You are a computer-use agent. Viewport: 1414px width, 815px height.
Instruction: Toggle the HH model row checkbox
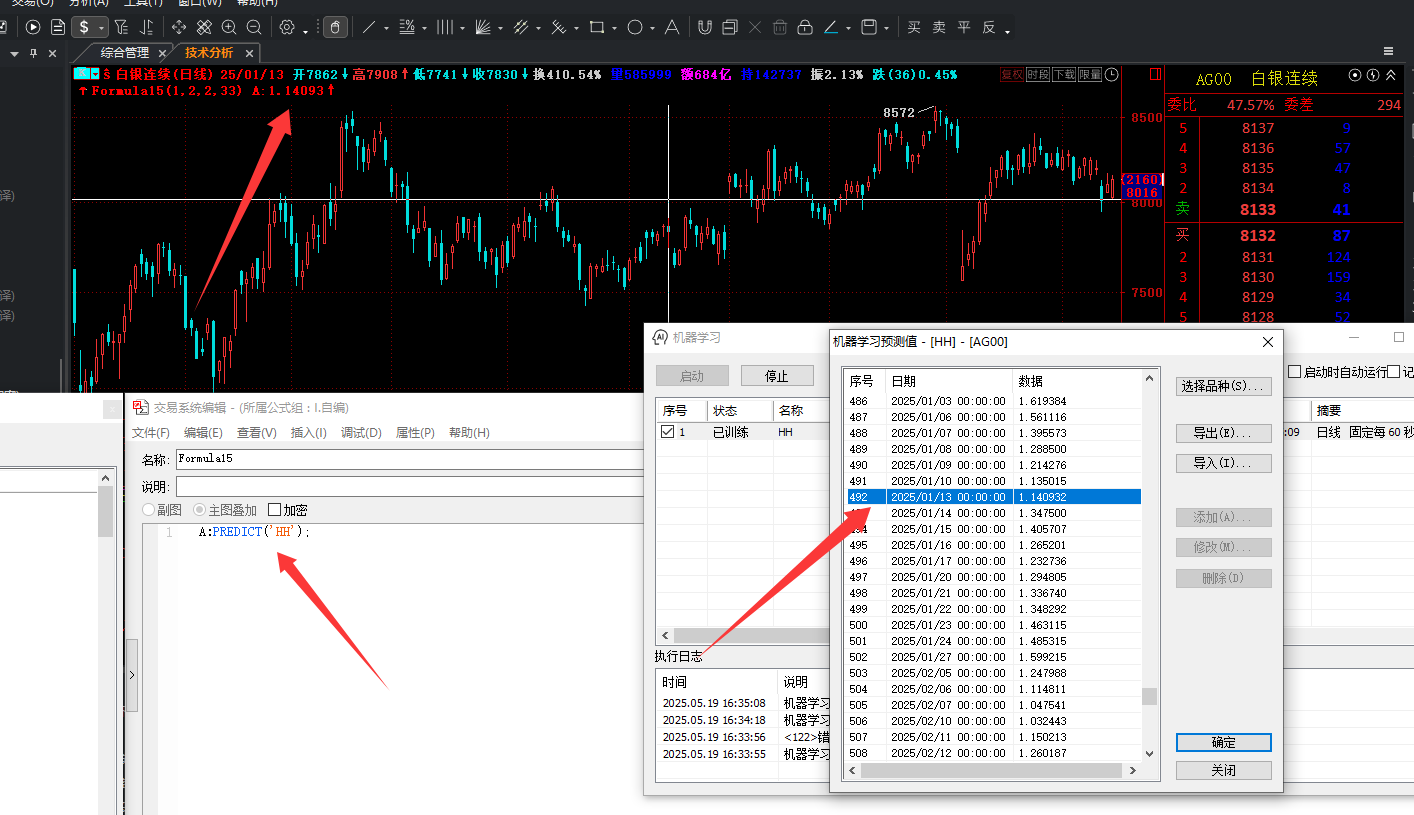tap(668, 432)
